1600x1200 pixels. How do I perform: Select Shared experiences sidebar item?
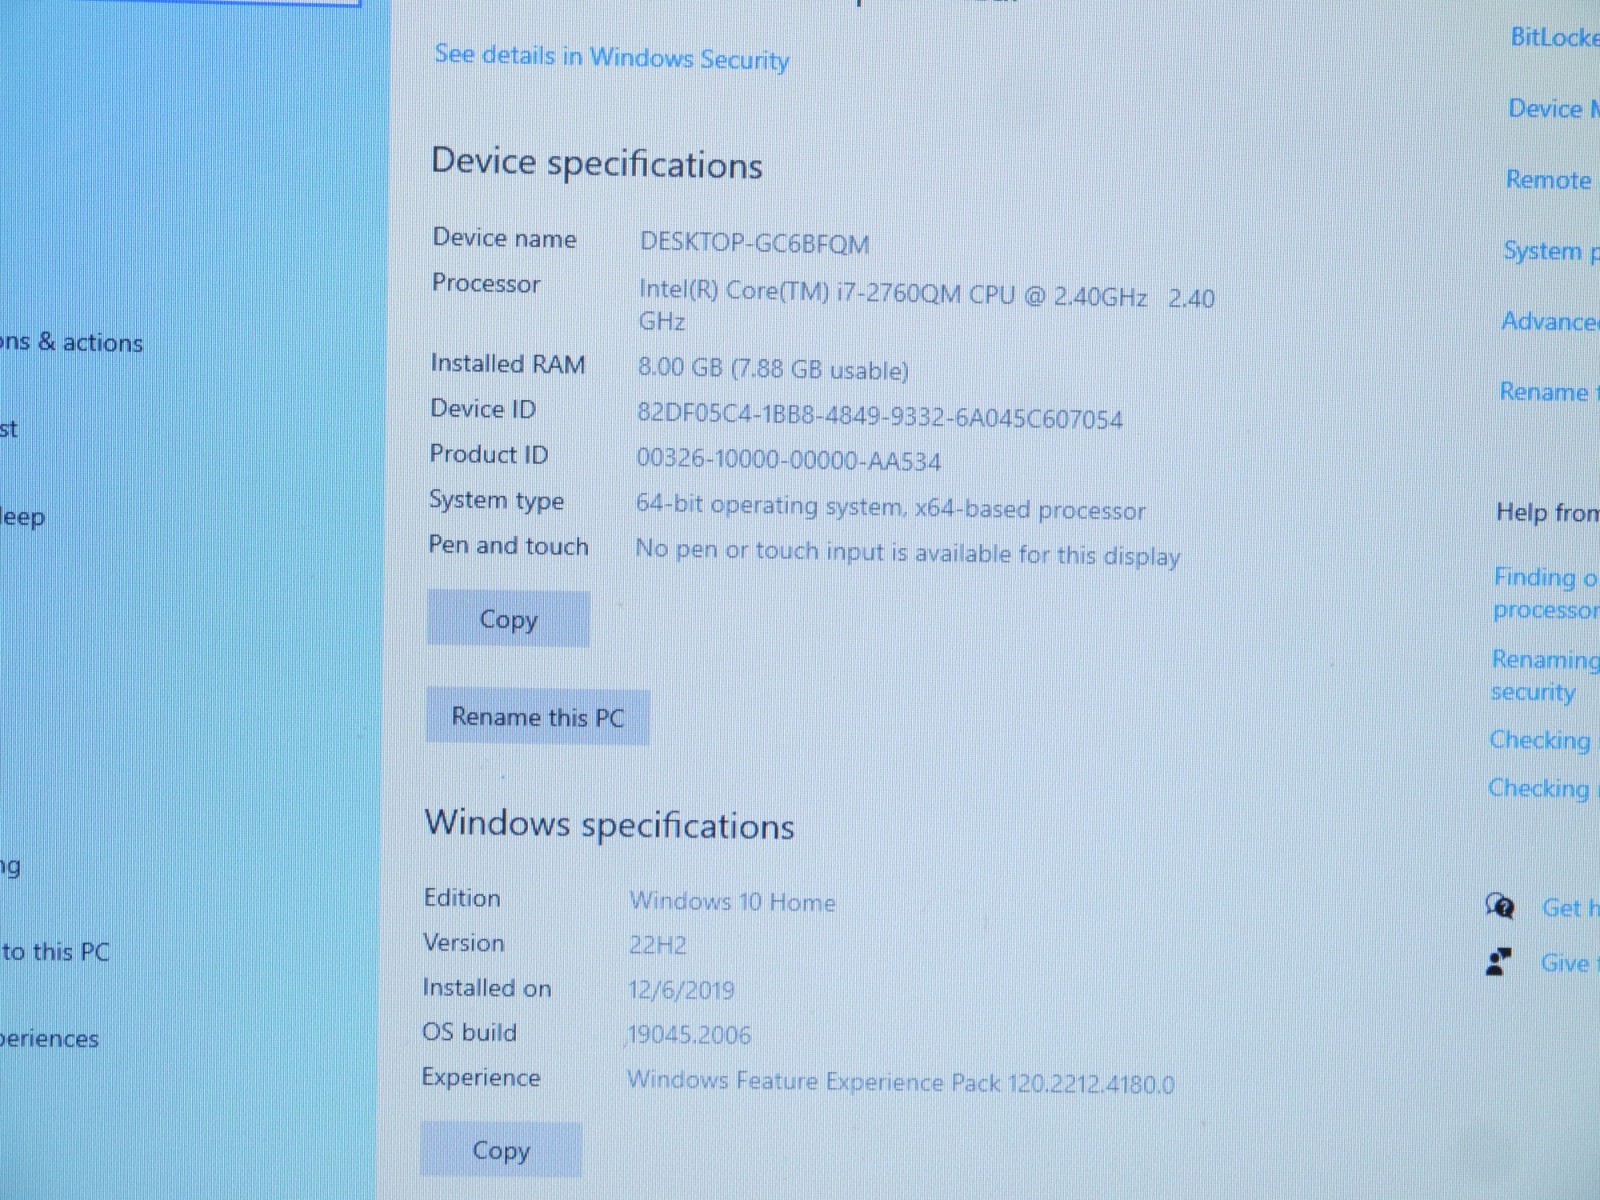tap(49, 1039)
